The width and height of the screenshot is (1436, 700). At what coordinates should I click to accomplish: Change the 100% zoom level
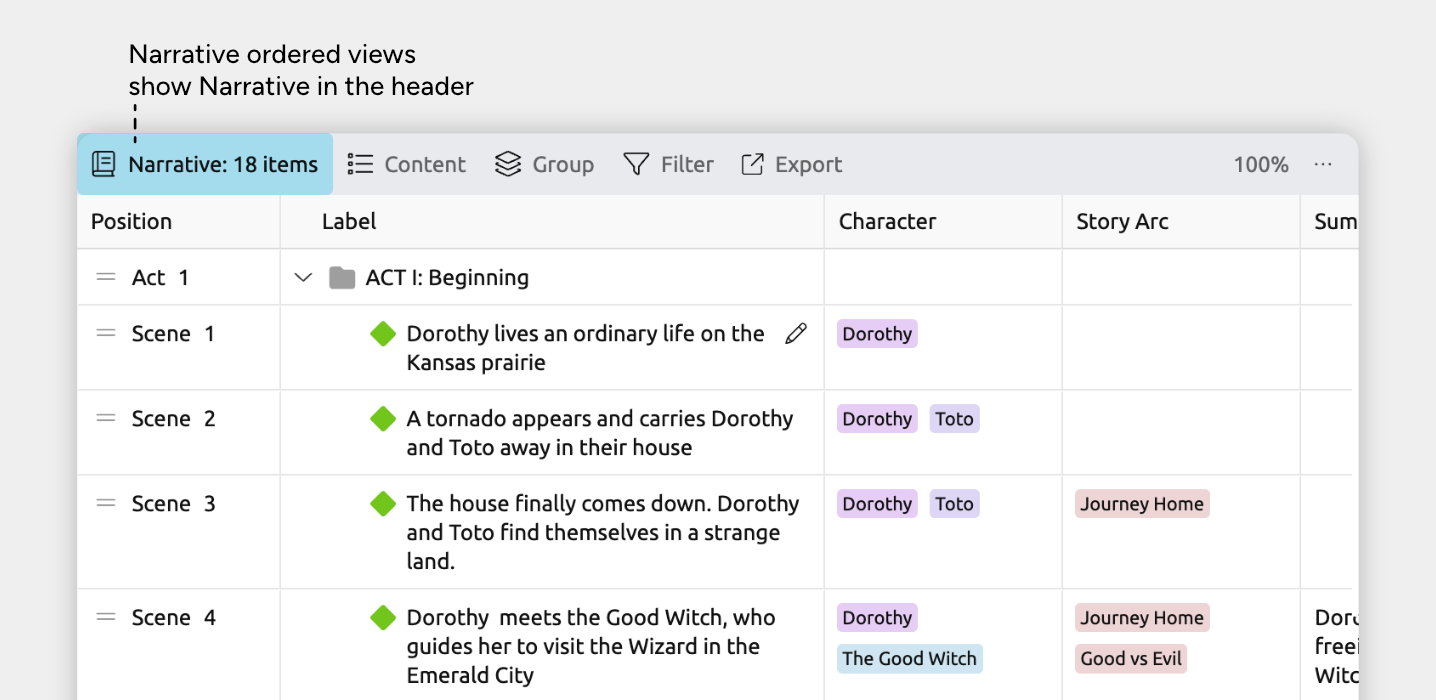click(x=1260, y=164)
